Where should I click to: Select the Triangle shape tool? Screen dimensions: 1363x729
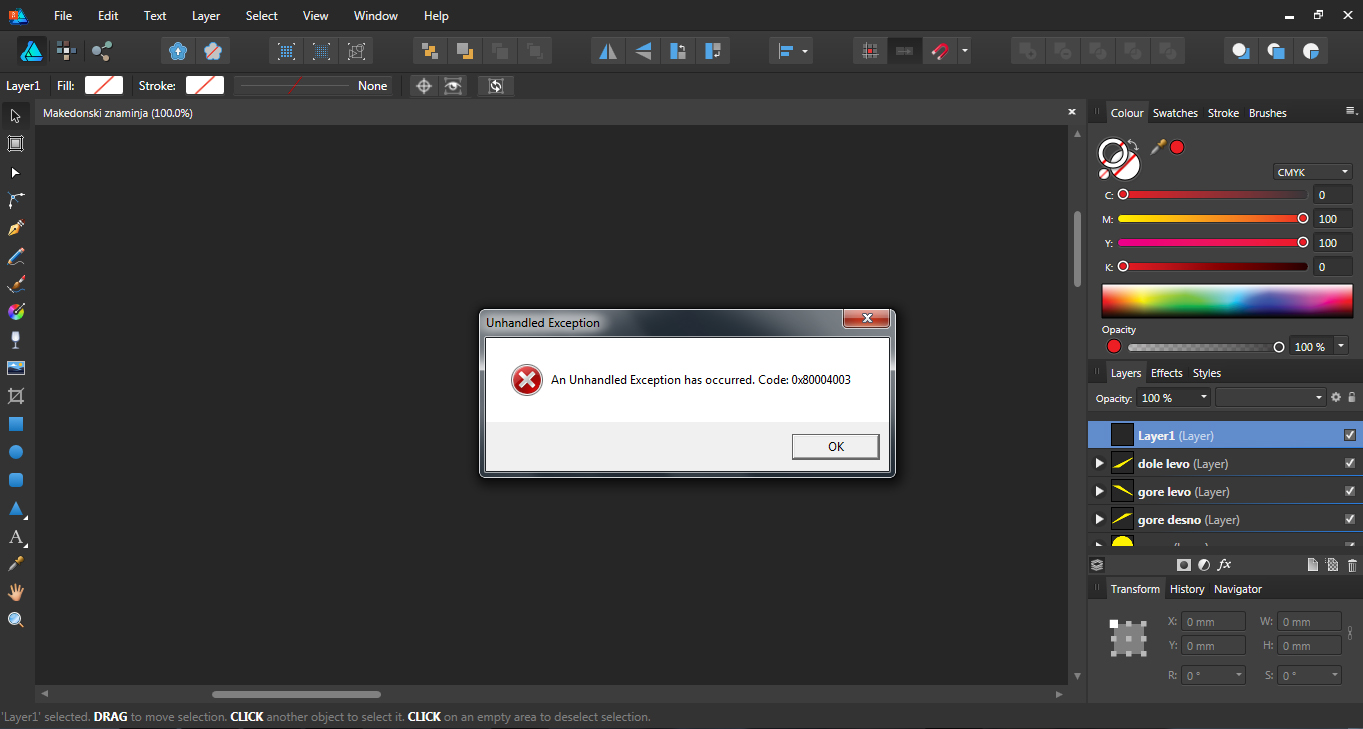(15, 508)
